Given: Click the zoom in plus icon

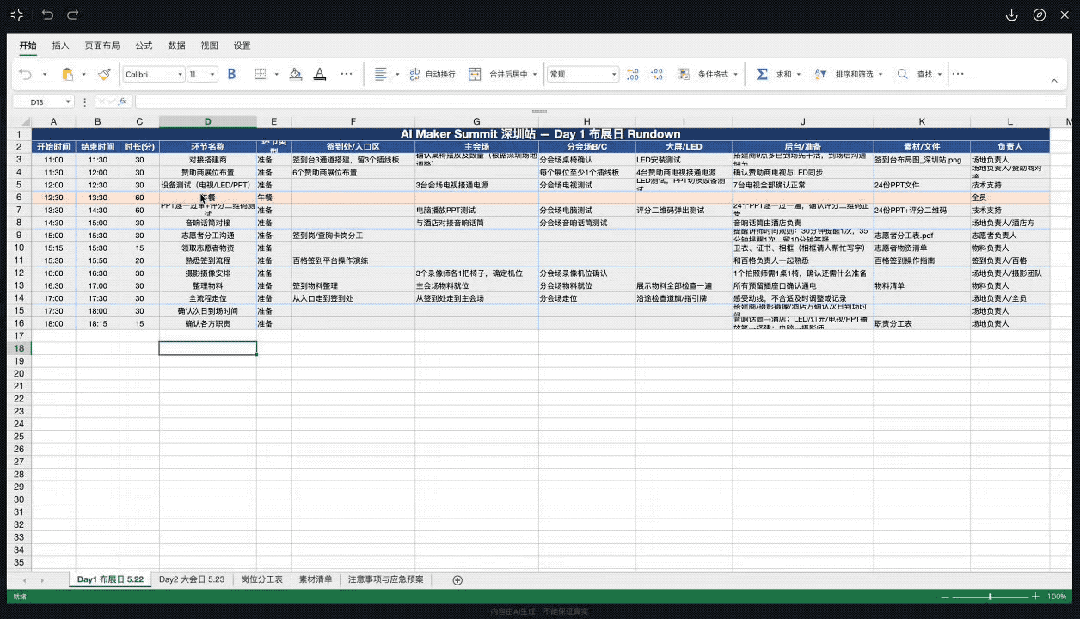Looking at the screenshot, I should 1035,596.
